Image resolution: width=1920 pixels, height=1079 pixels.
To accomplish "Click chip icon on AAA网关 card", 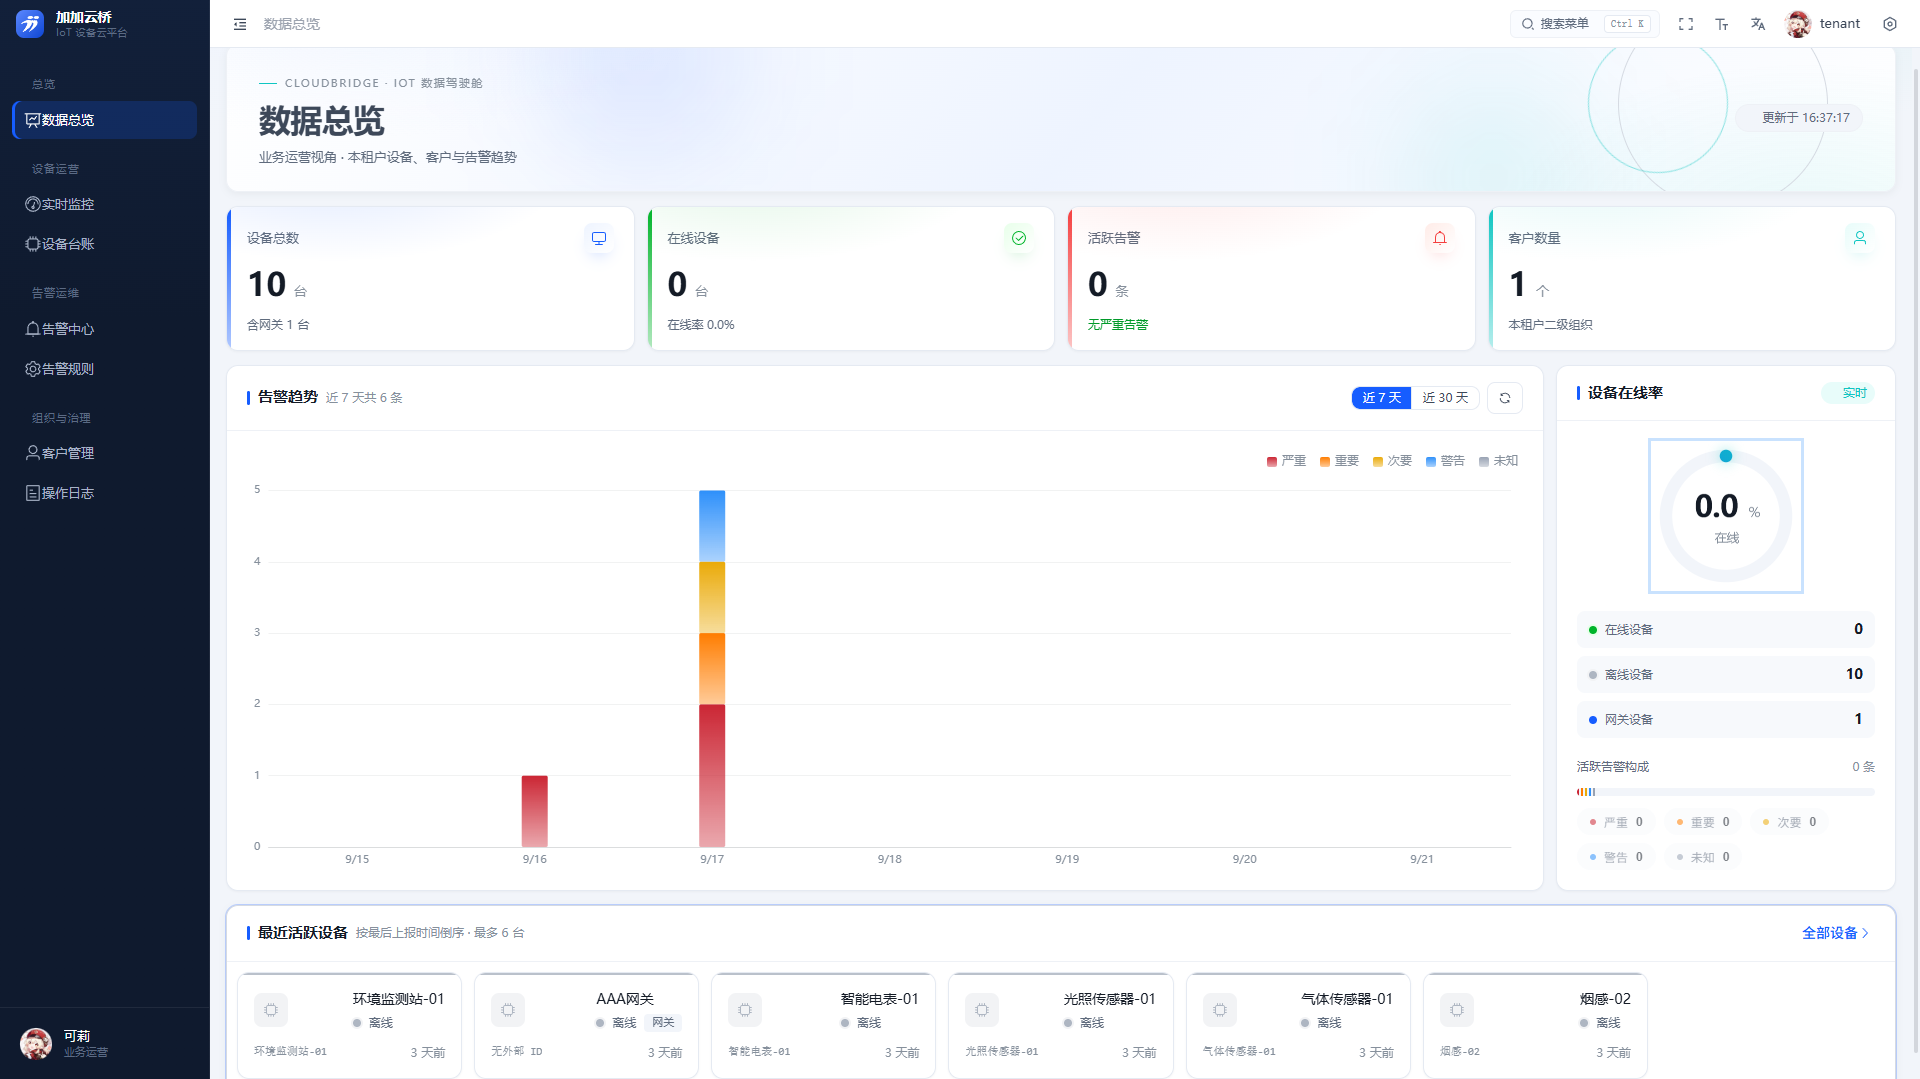I will [508, 1010].
